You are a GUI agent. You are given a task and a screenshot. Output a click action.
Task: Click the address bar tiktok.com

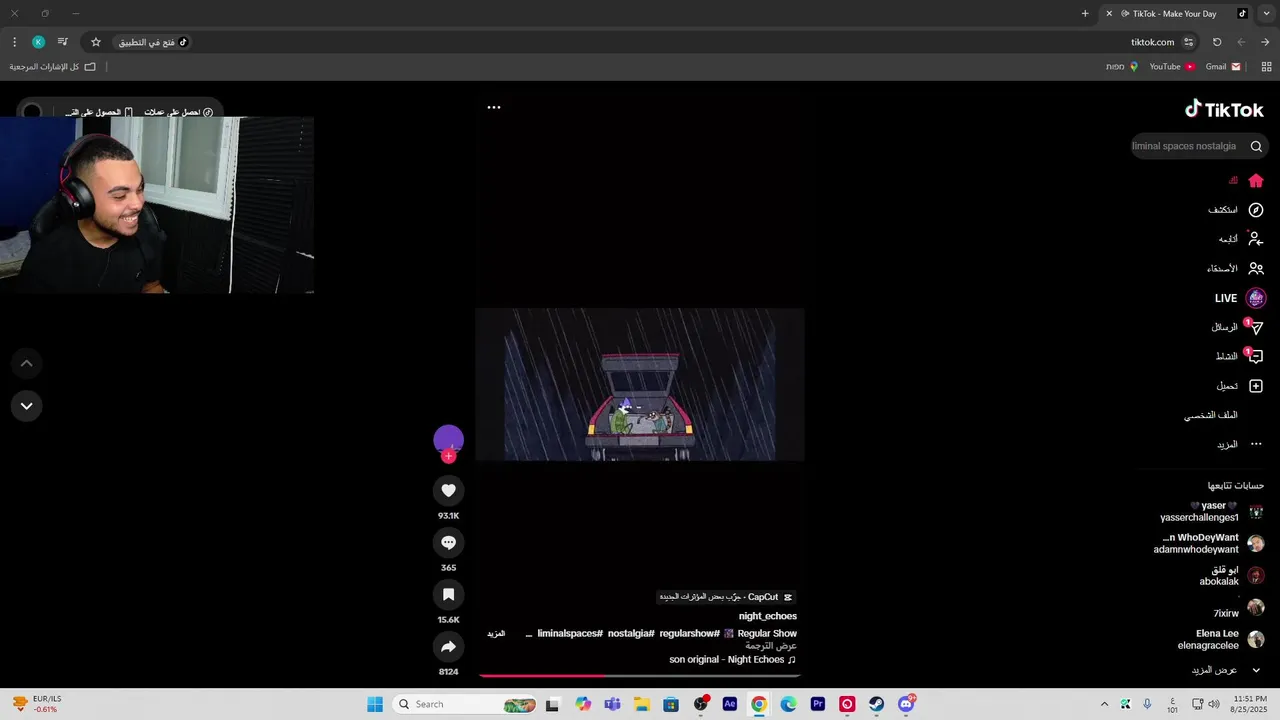[x=1152, y=42]
